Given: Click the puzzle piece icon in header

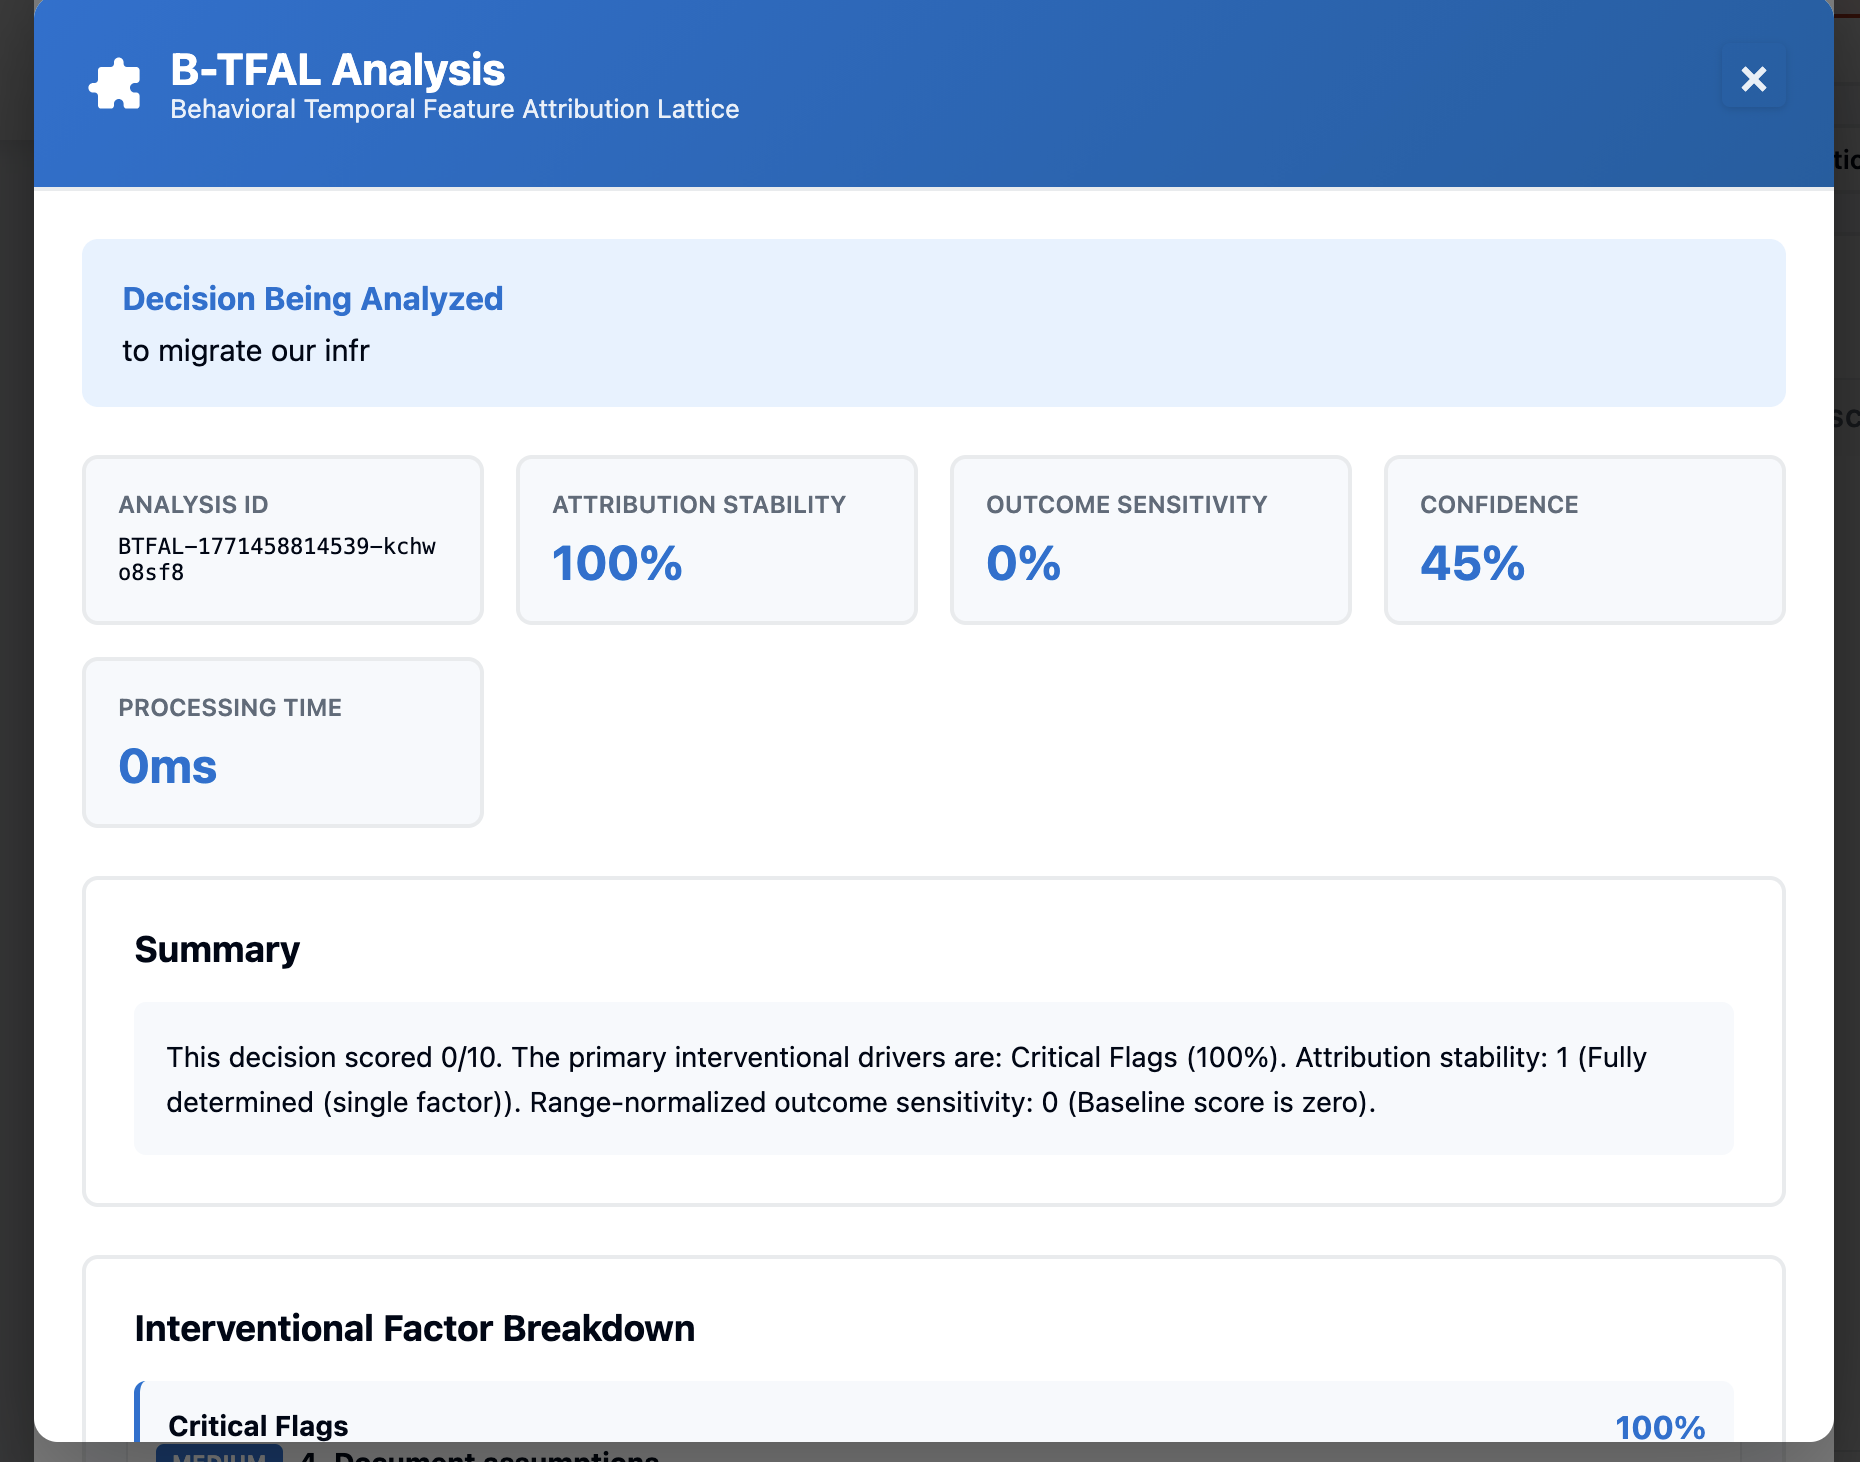Looking at the screenshot, I should [115, 84].
